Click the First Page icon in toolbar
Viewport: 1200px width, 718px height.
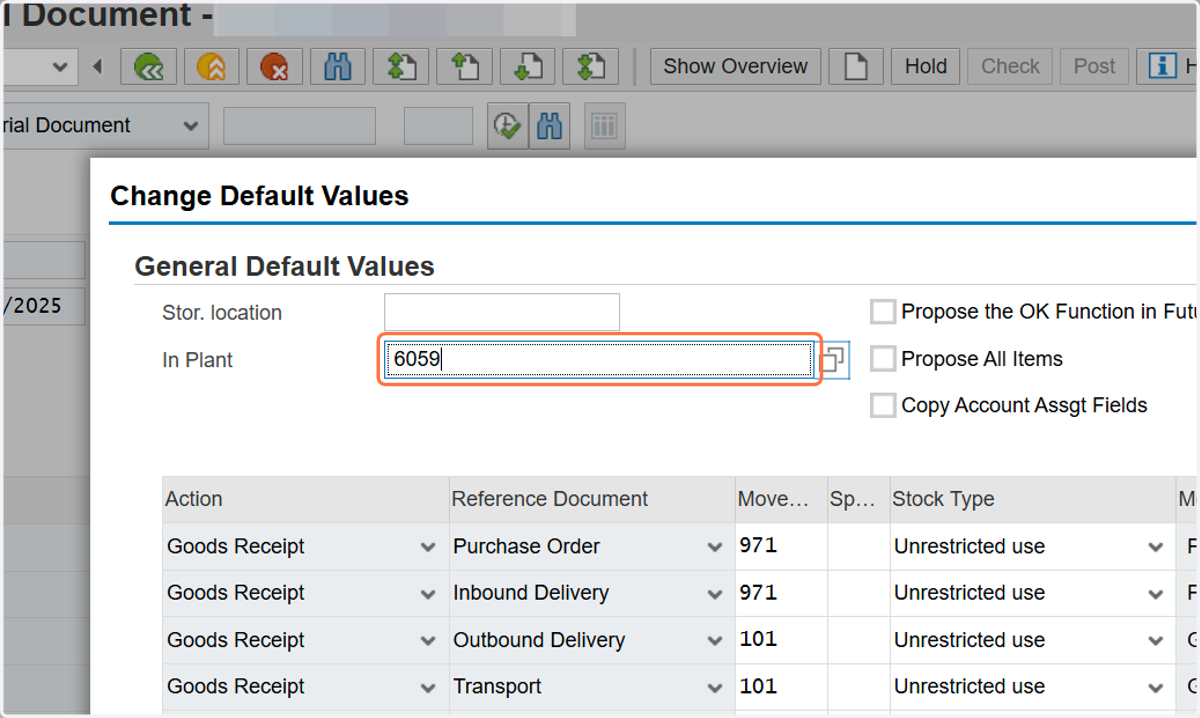pos(401,67)
